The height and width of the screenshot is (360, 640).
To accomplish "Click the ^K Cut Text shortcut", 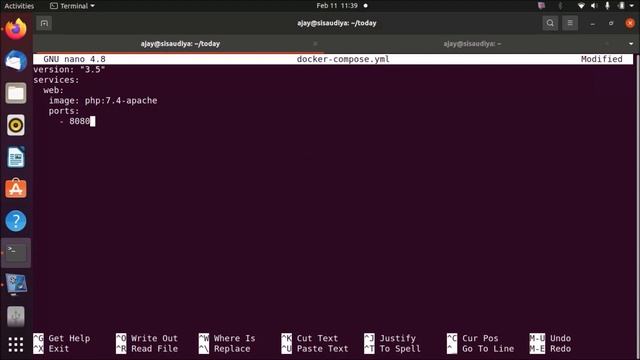I will (310, 338).
